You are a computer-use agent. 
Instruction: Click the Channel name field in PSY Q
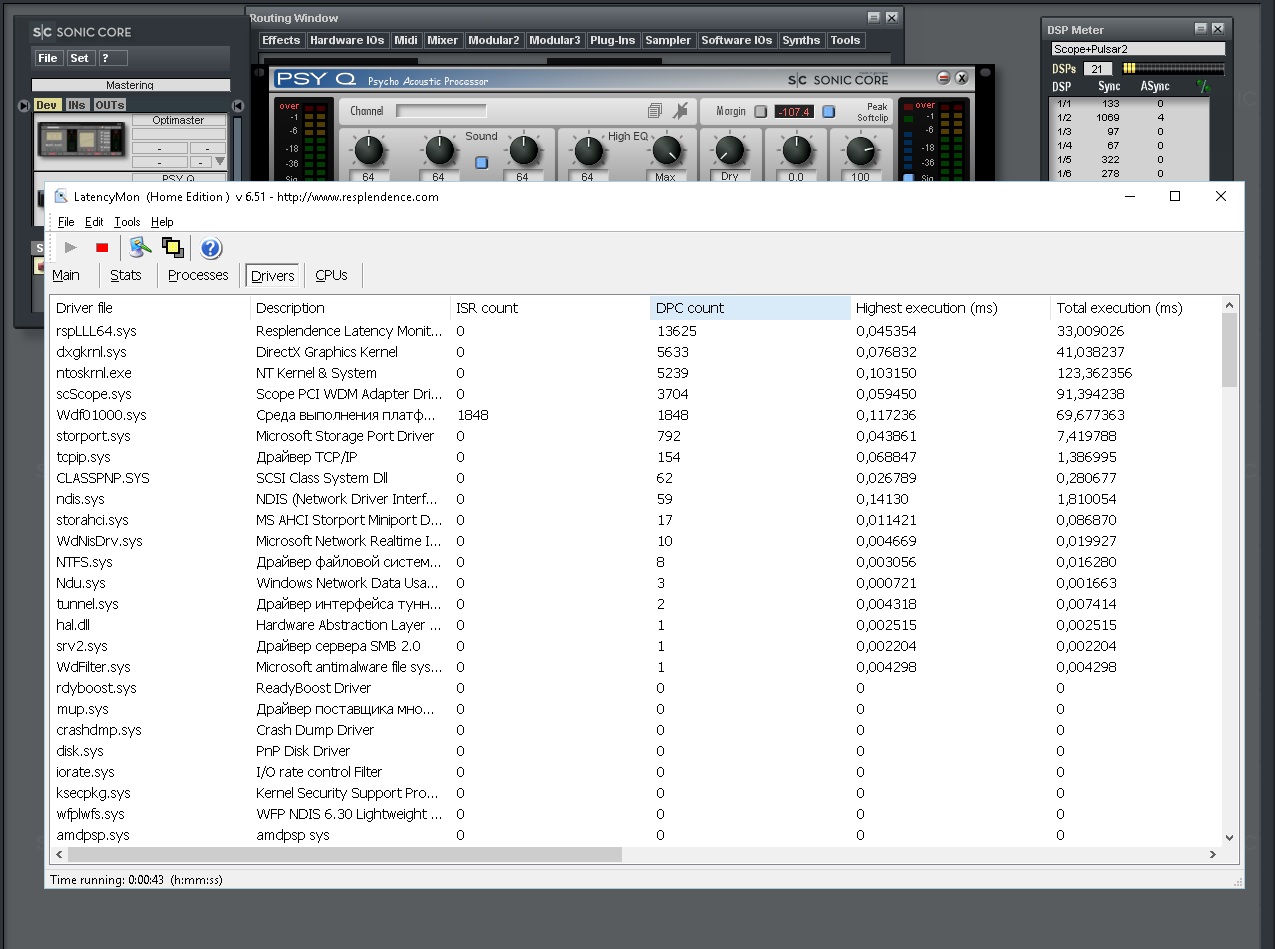(441, 111)
